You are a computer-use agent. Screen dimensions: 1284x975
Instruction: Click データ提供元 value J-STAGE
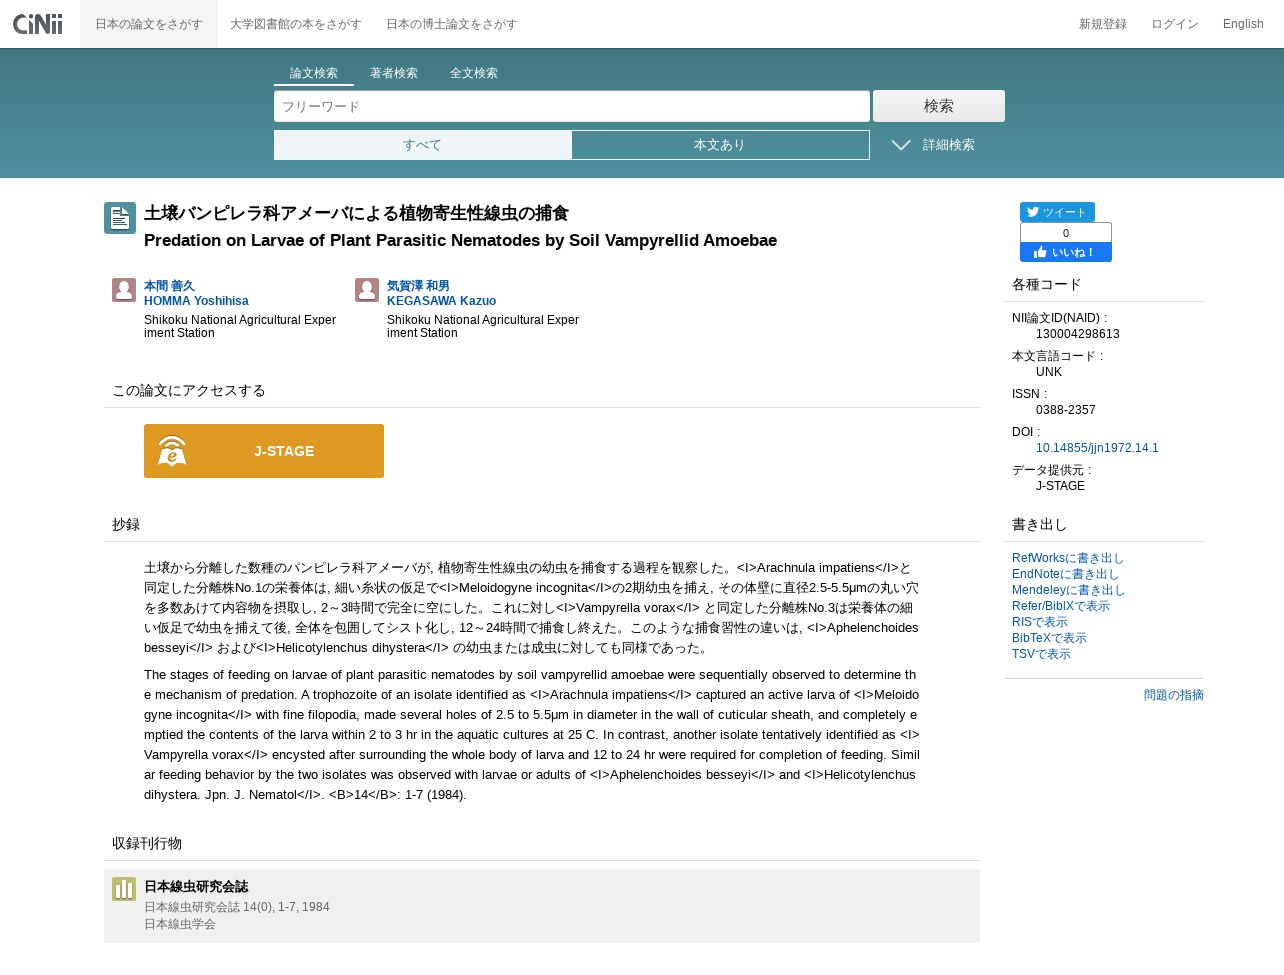pos(1060,486)
